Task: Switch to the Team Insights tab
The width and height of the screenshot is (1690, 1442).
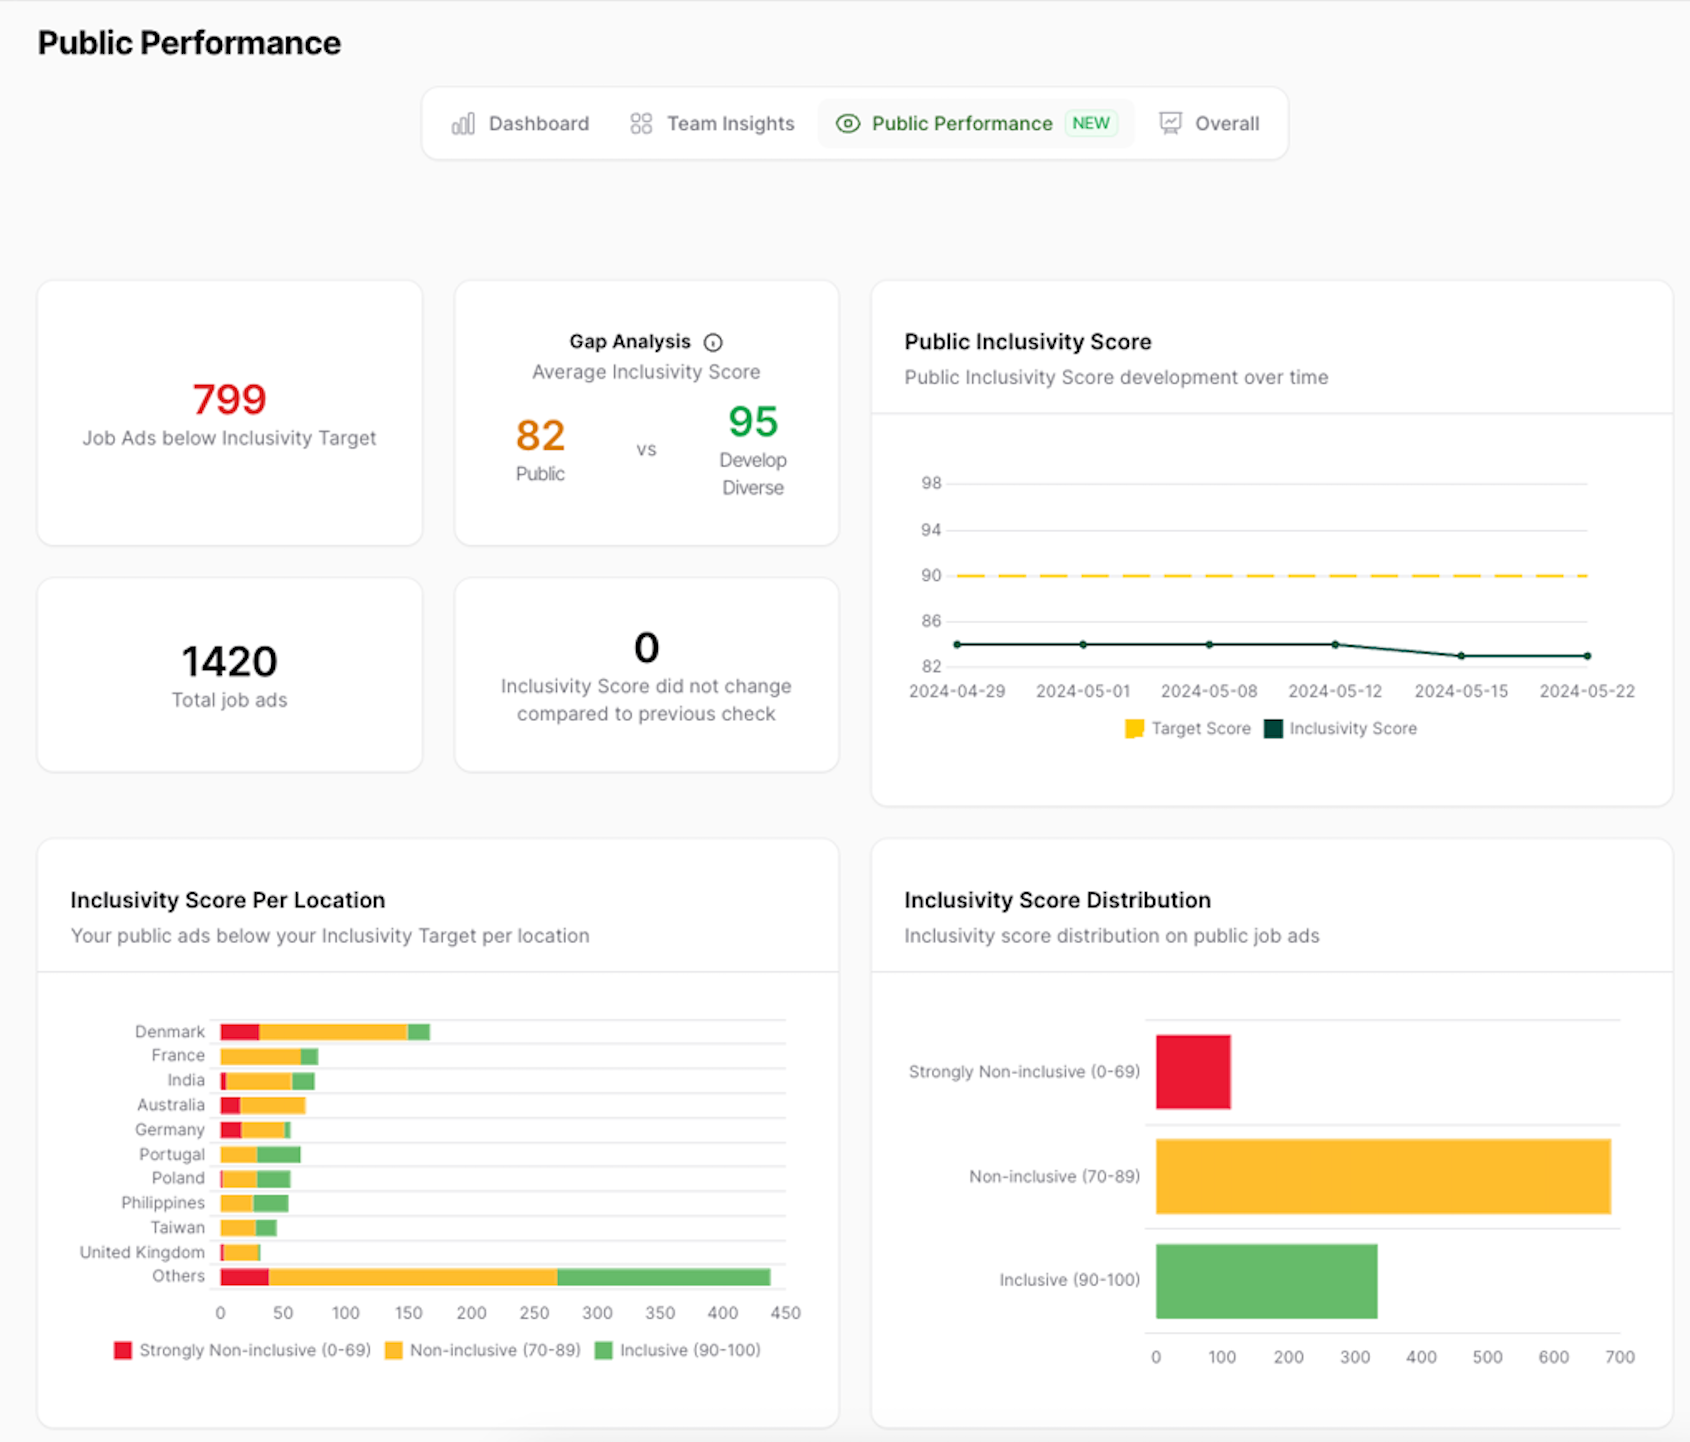Action: tap(730, 124)
